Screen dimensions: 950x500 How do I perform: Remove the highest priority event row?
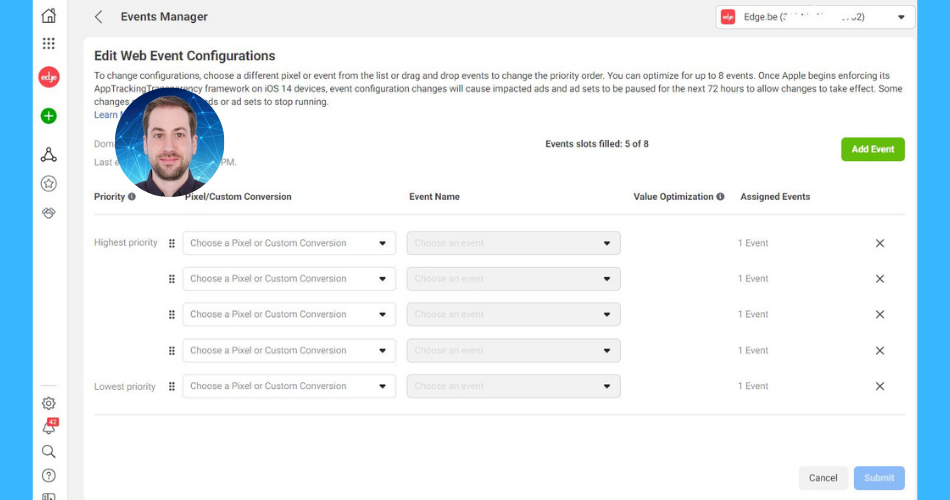[x=880, y=243]
